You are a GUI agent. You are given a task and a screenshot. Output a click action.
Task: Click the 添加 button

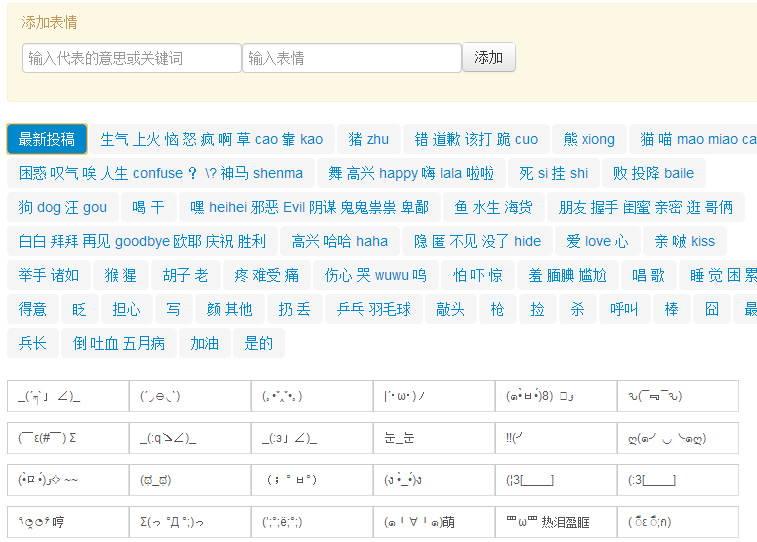click(x=489, y=57)
